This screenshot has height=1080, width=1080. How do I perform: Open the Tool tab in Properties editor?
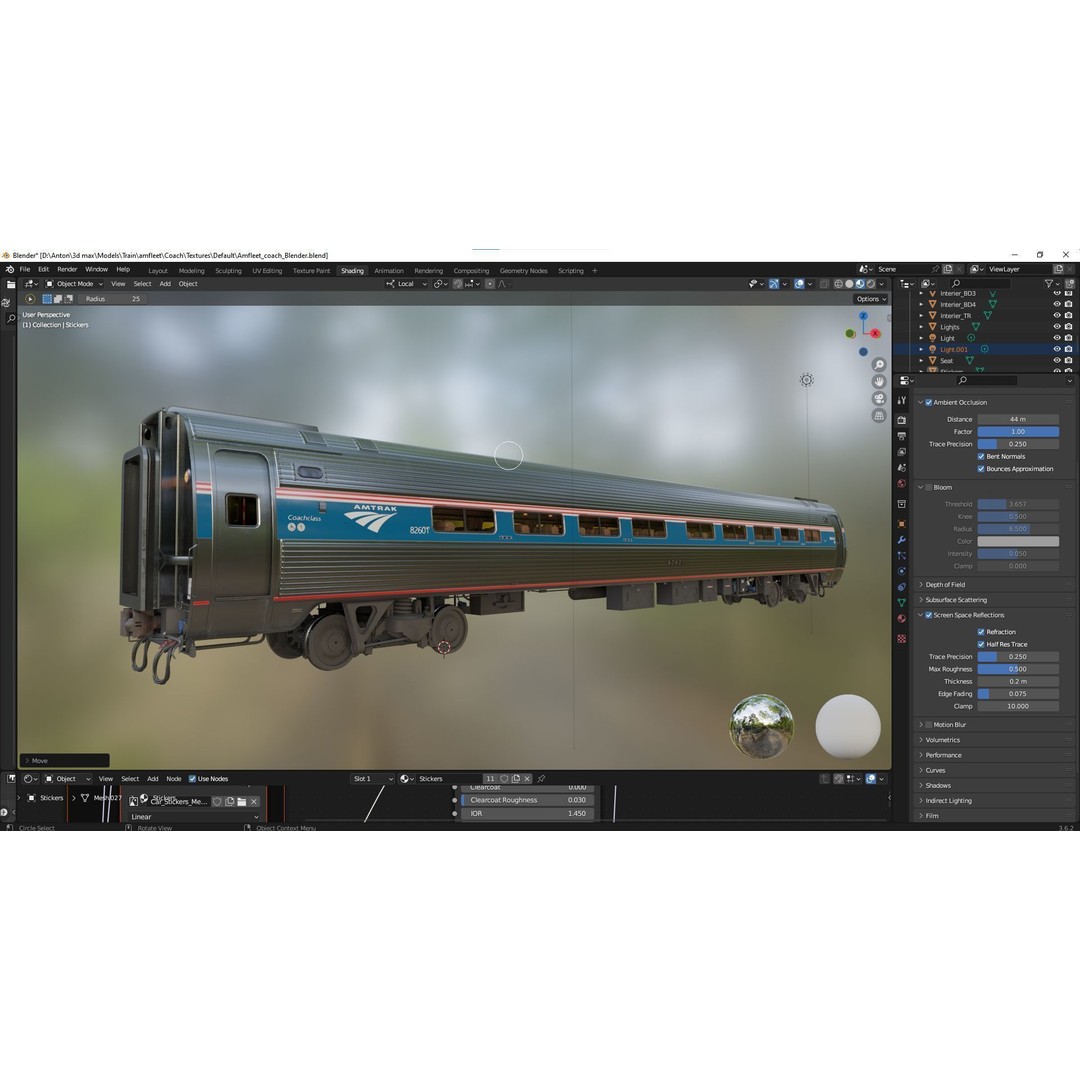[x=902, y=400]
